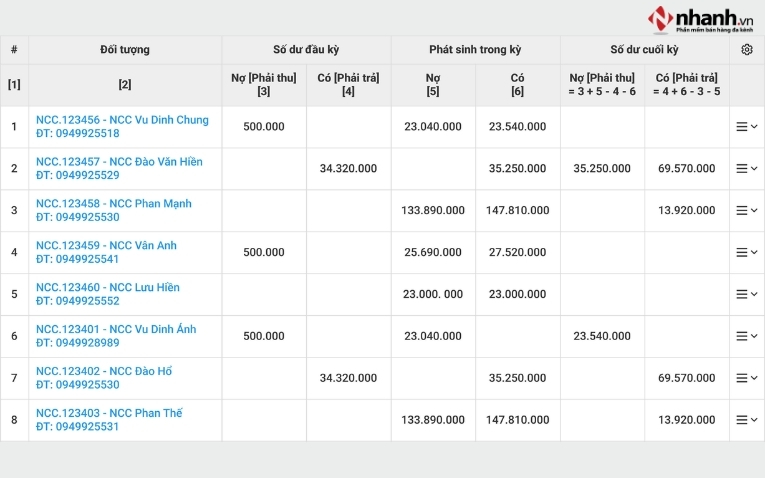Click the Đối tượng column header
The width and height of the screenshot is (765, 478).
125,50
